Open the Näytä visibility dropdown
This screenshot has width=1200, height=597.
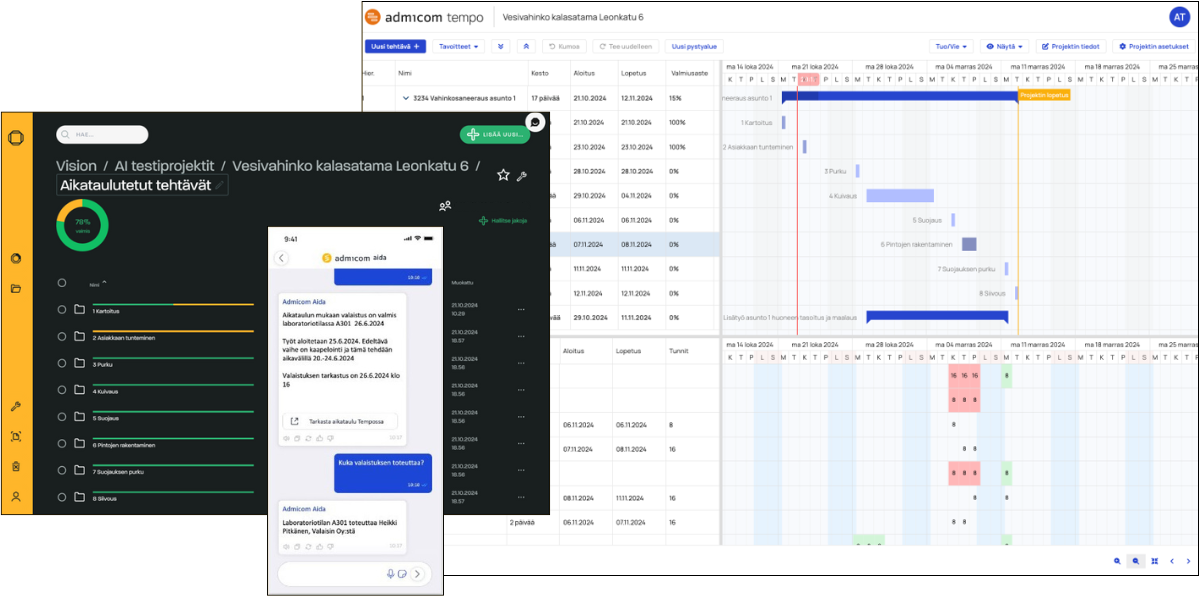[1004, 46]
